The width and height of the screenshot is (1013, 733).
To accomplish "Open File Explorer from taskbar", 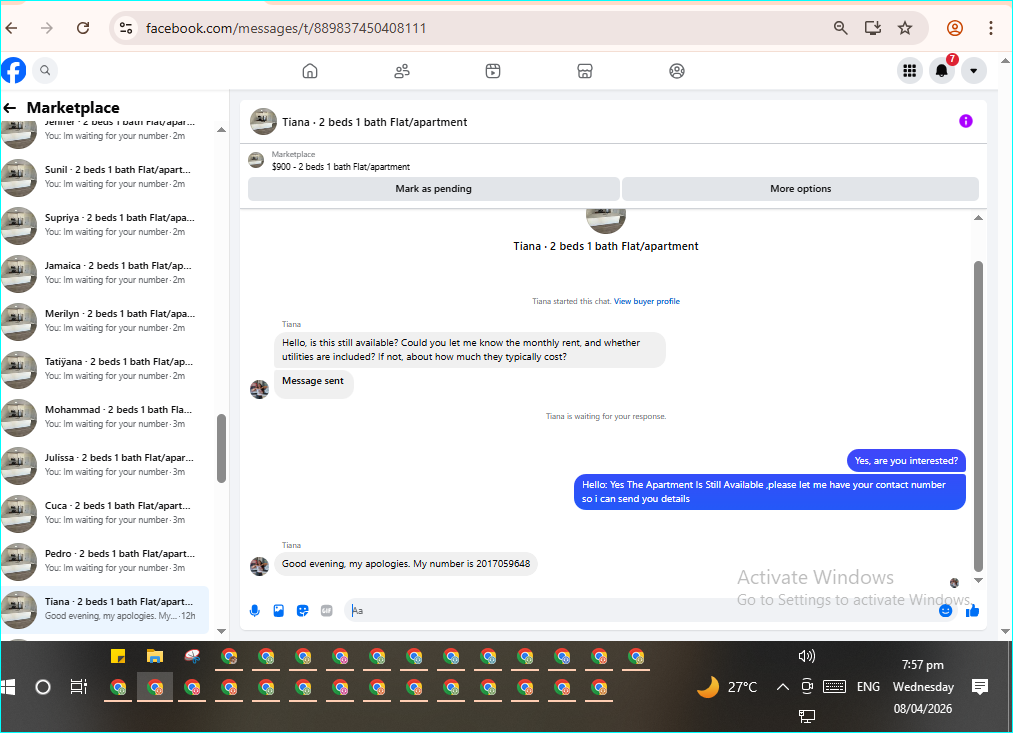I will (x=154, y=657).
